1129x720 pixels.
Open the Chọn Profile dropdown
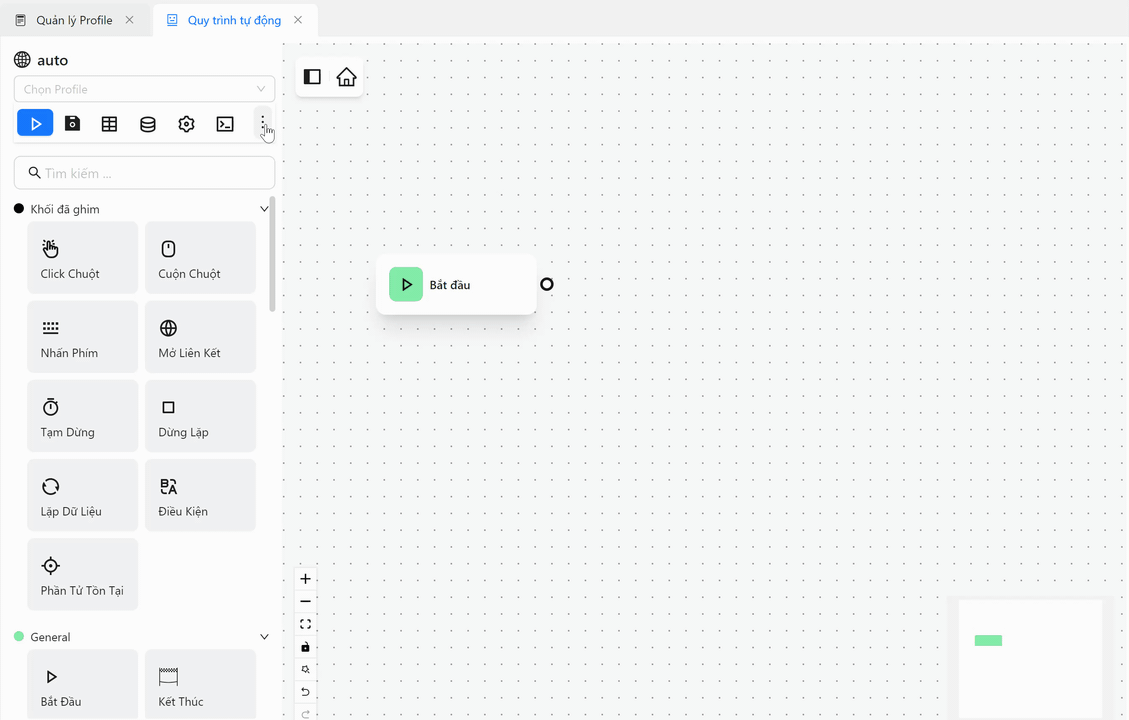point(144,89)
